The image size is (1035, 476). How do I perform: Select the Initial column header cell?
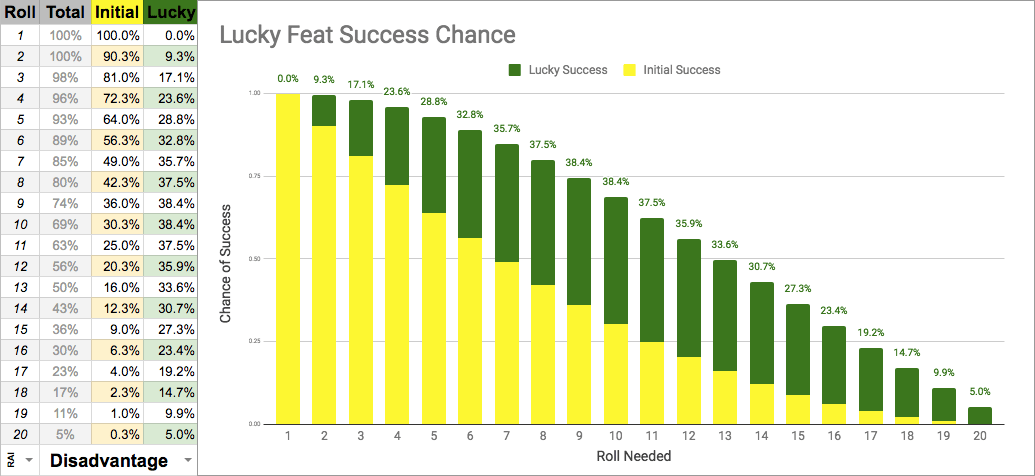point(118,12)
